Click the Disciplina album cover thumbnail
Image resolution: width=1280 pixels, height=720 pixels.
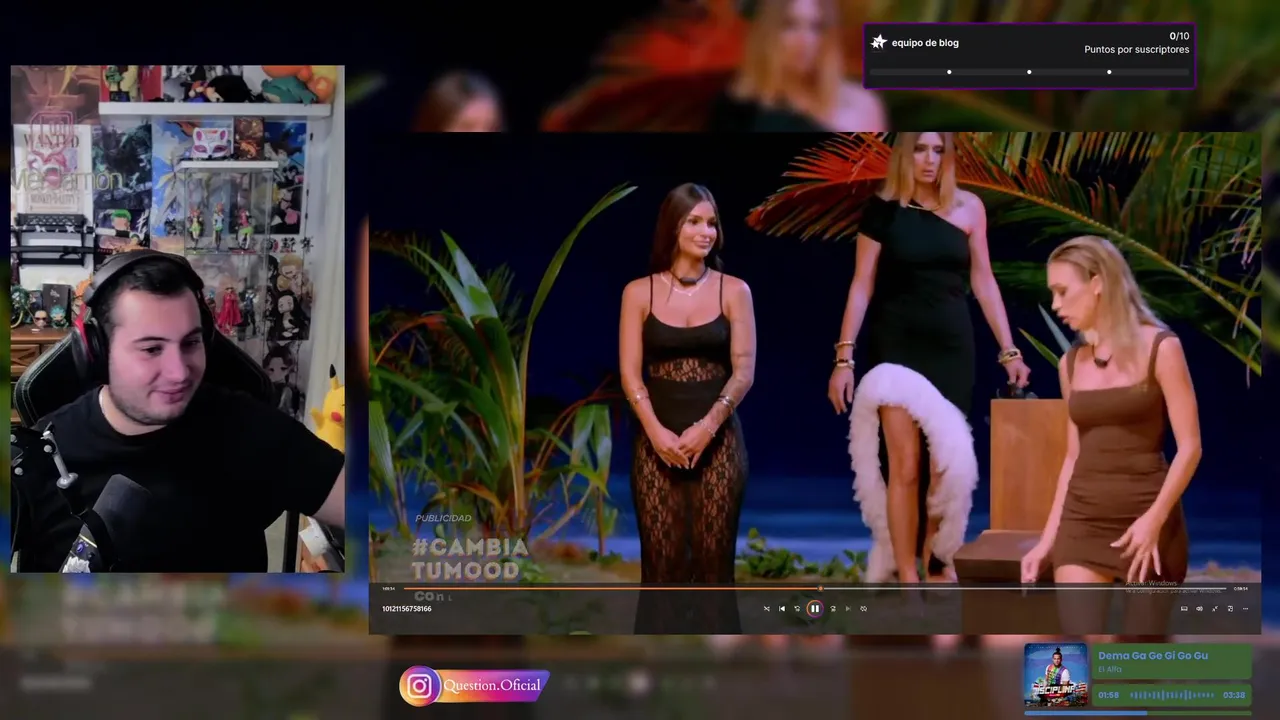(1055, 675)
